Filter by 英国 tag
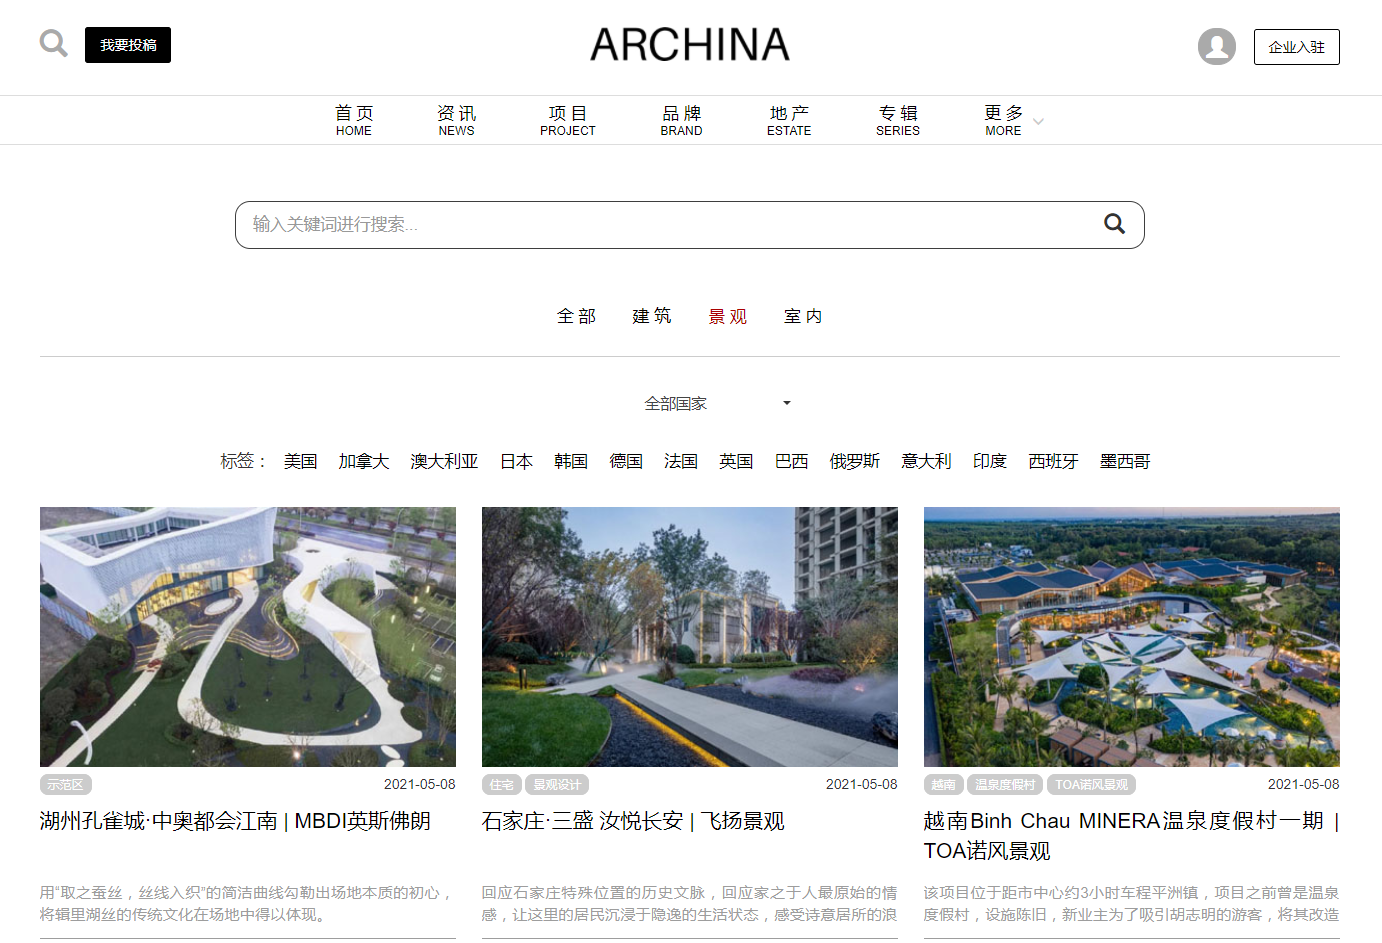Screen dimensions: 1382x943 pyautogui.click(x=736, y=461)
